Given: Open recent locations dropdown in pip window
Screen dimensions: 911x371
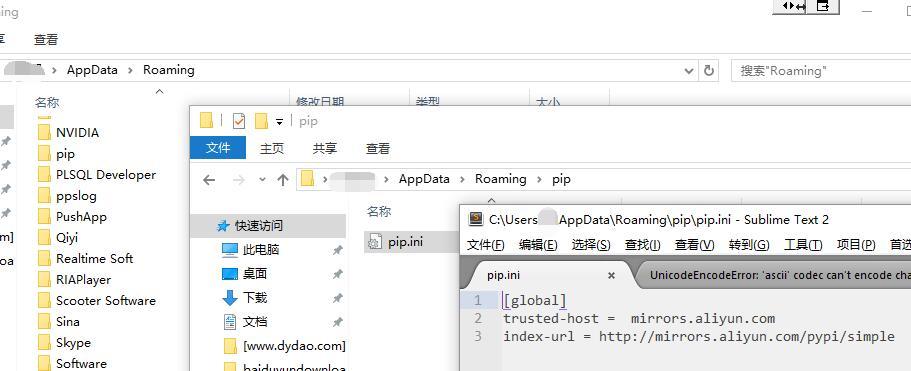Looking at the screenshot, I should click(x=262, y=180).
